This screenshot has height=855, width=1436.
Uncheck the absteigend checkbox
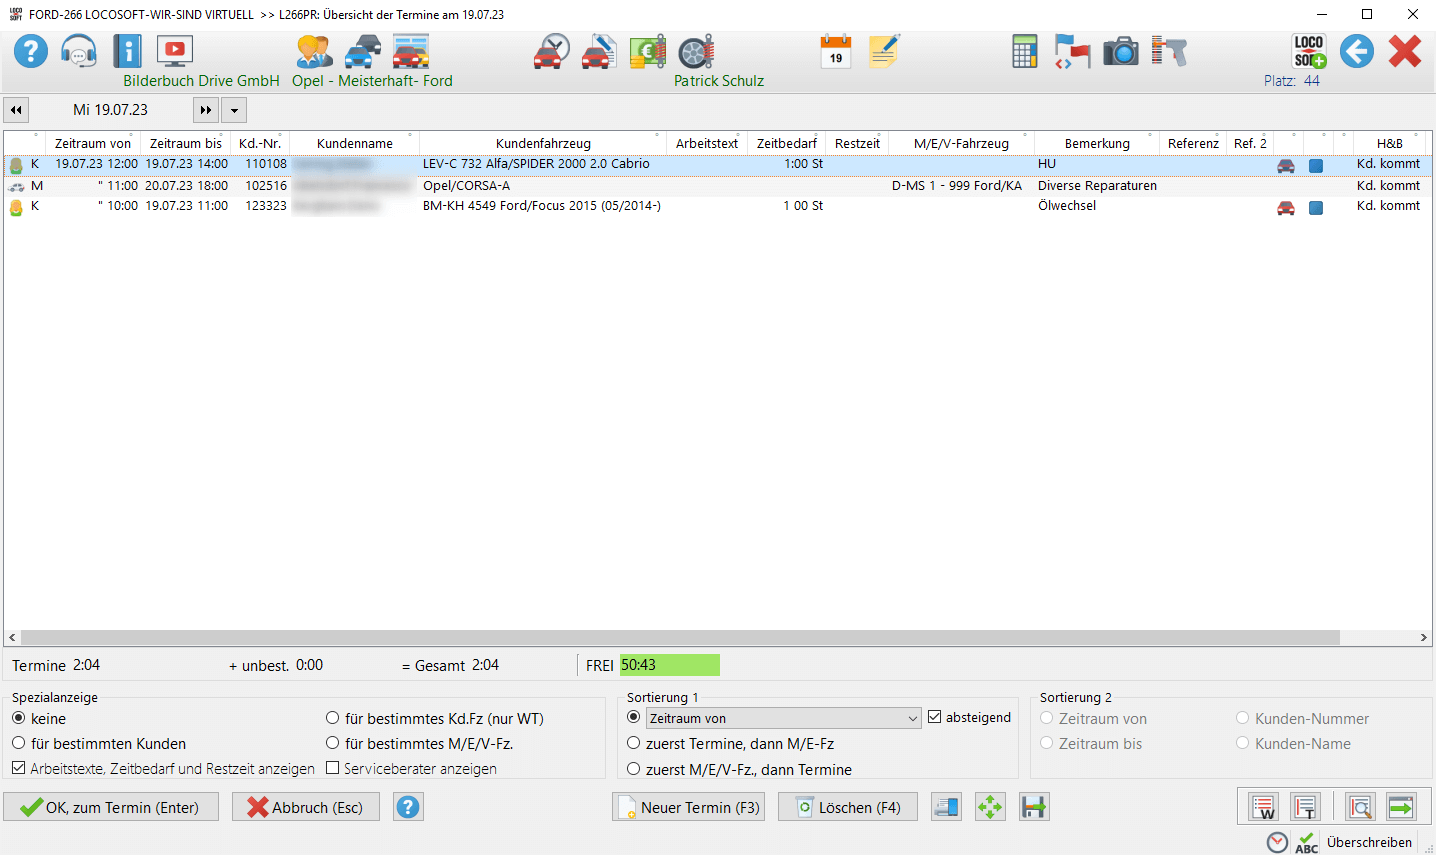935,717
